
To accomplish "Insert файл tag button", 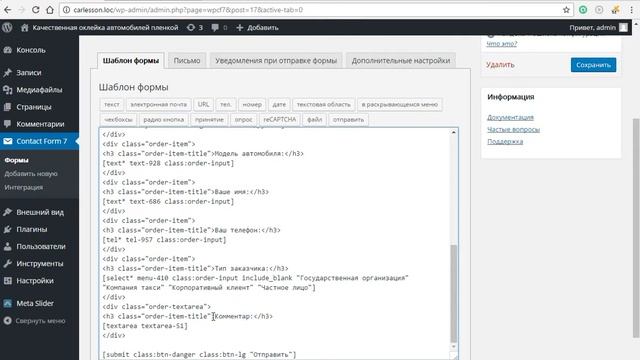I will tap(314, 120).
